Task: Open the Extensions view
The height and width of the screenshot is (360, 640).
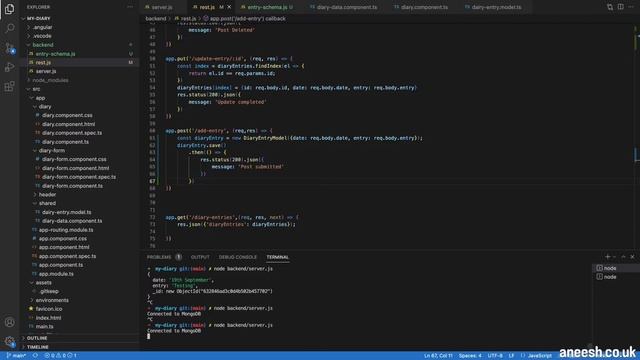Action: pos(9,86)
